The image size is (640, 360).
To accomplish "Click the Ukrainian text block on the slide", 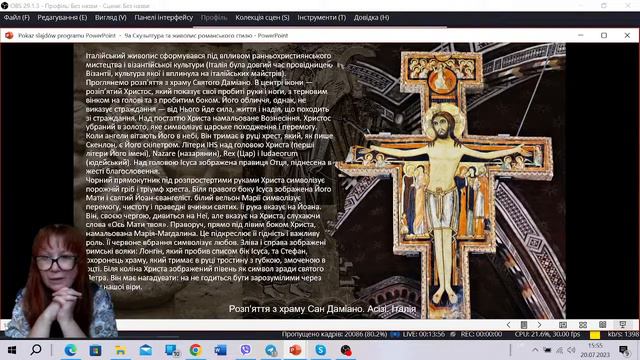I will (209, 171).
